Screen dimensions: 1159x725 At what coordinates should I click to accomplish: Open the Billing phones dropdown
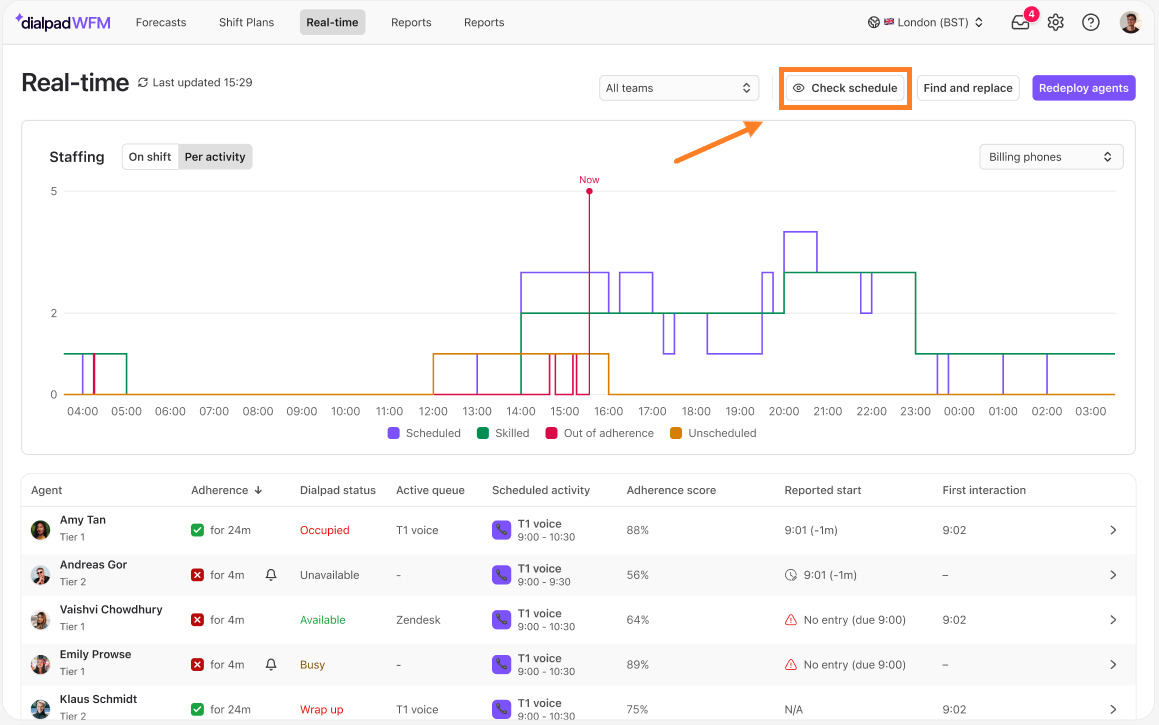click(1051, 157)
